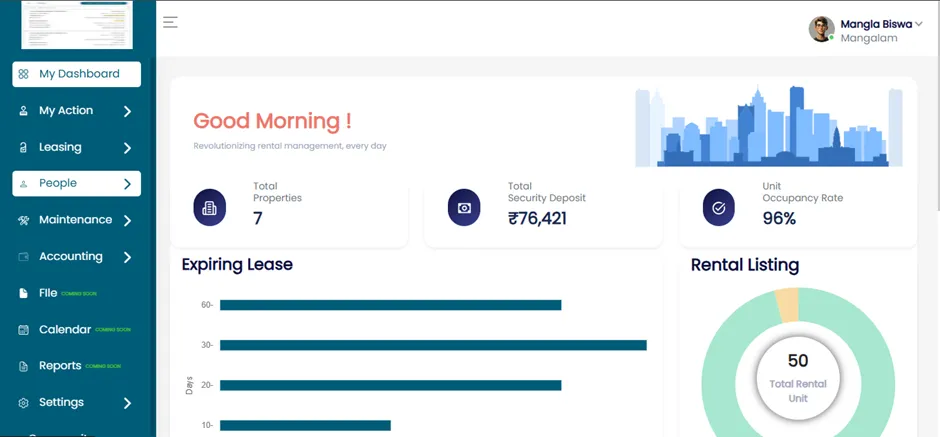
Task: Toggle the hamburger menu icon
Action: pyautogui.click(x=170, y=22)
